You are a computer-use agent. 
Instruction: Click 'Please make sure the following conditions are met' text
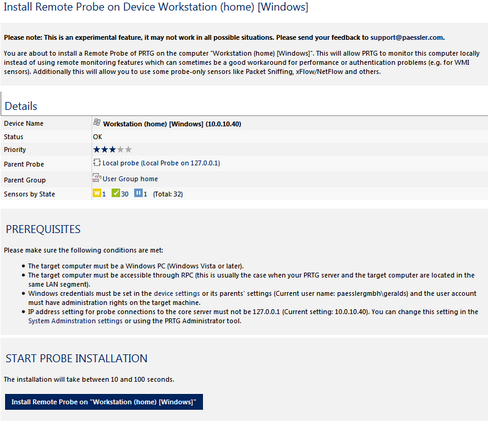(x=83, y=250)
